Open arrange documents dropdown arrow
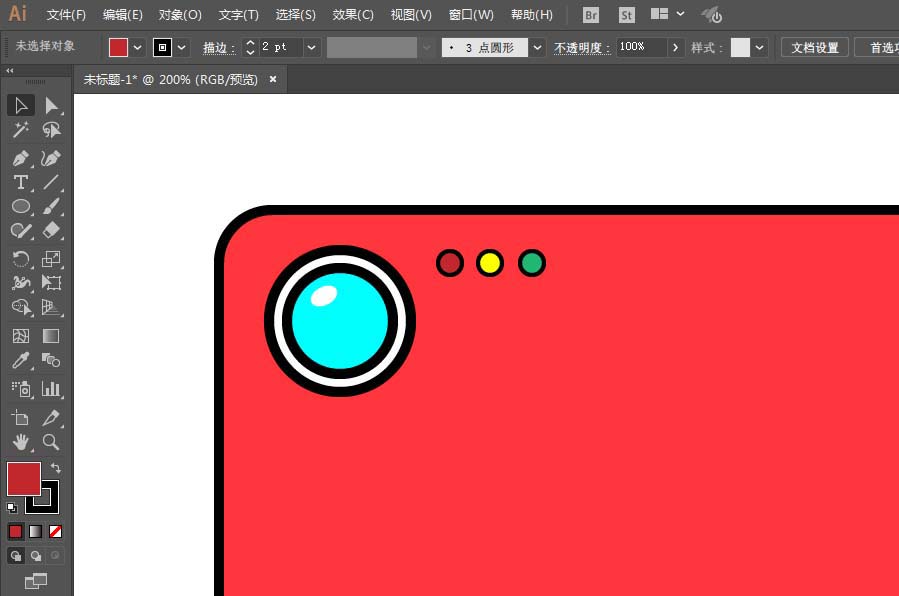Image resolution: width=899 pixels, height=596 pixels. click(x=681, y=14)
